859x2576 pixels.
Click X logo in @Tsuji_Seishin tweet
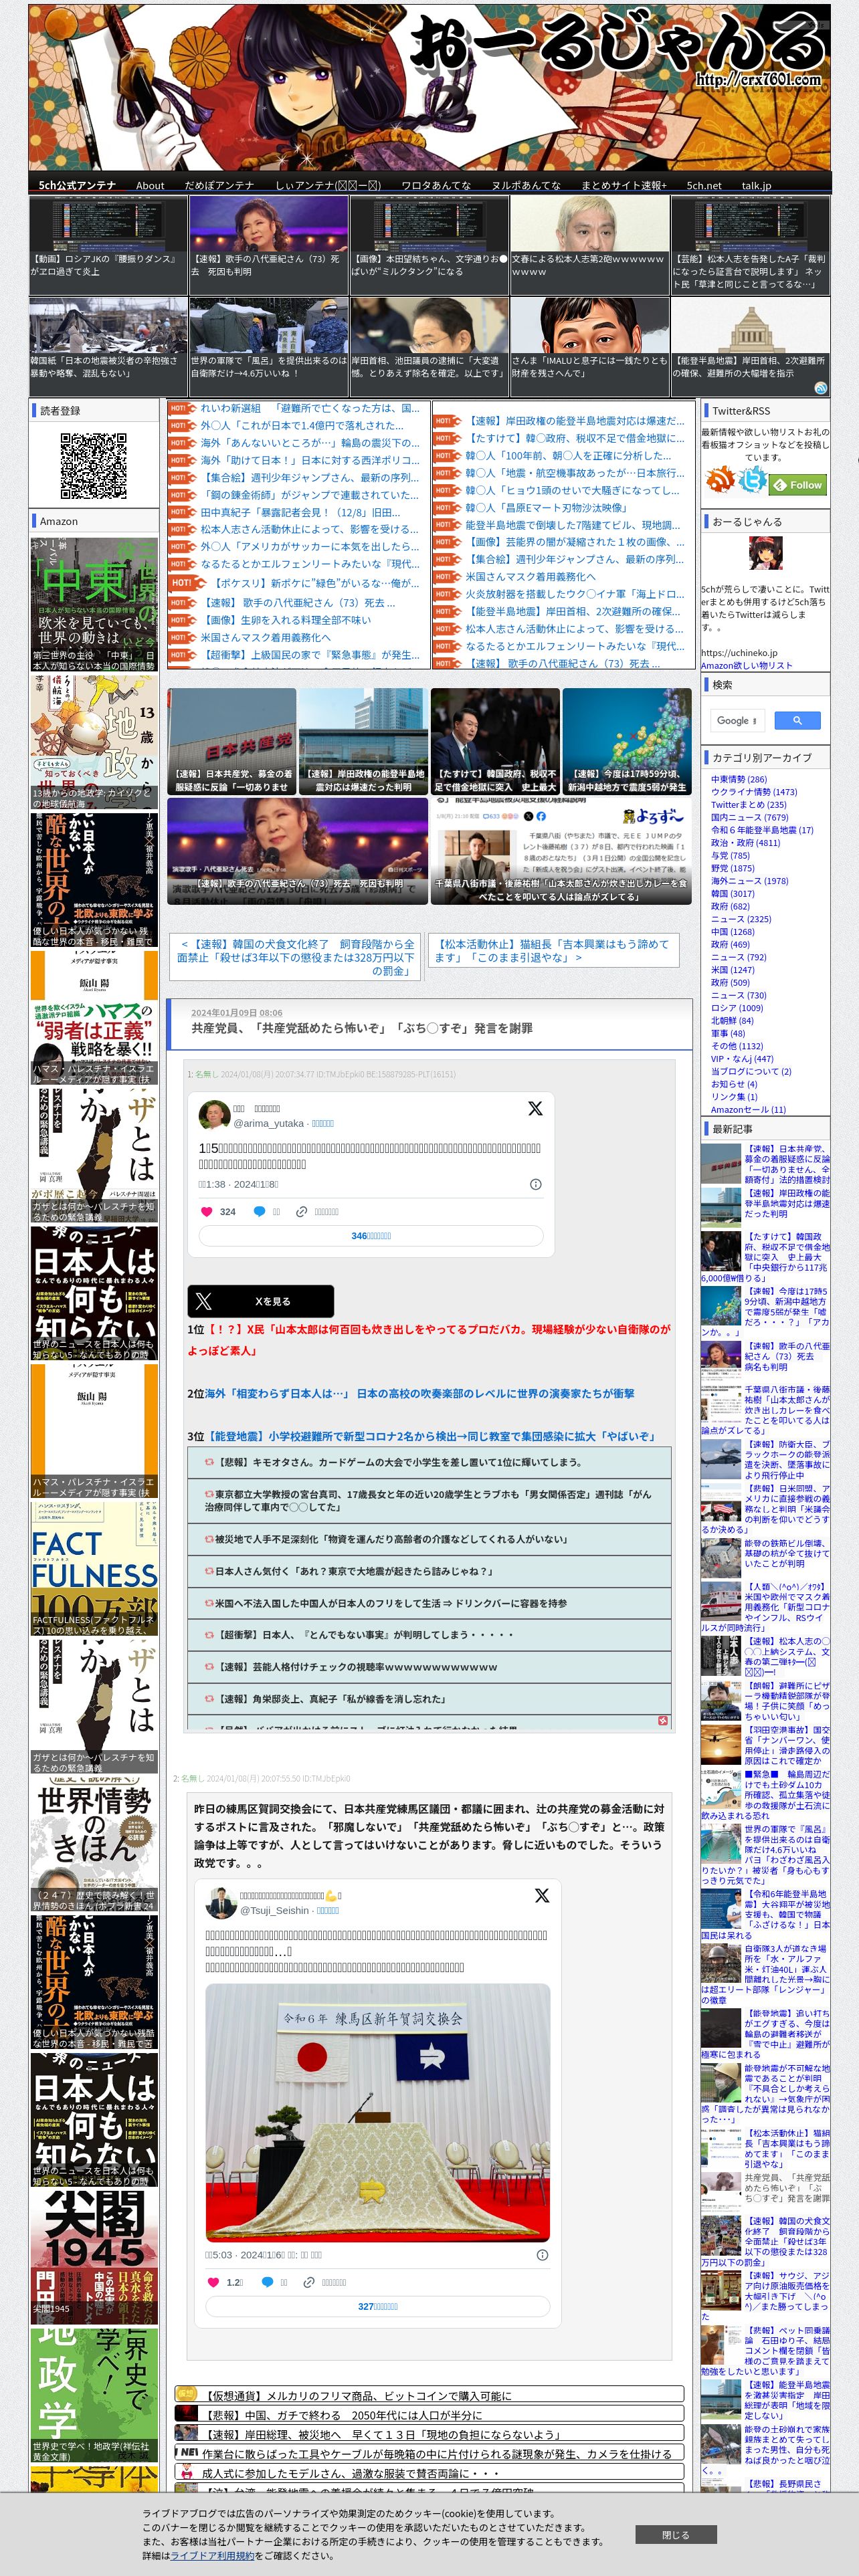click(542, 1895)
